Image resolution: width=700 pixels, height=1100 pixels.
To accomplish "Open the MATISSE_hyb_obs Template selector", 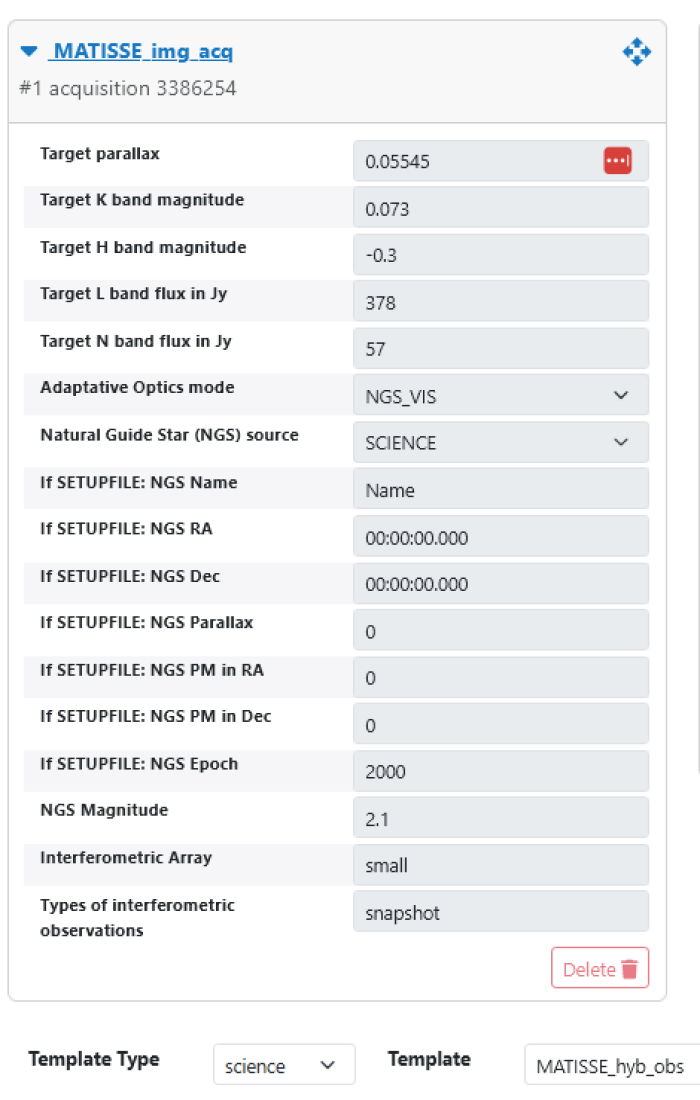I will click(x=610, y=1065).
